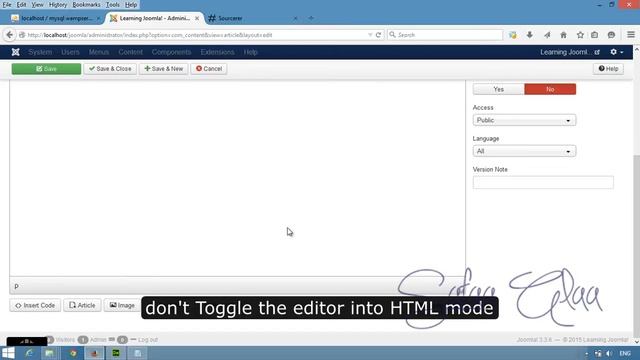Close the Learning Joomla browser tab

click(197, 18)
